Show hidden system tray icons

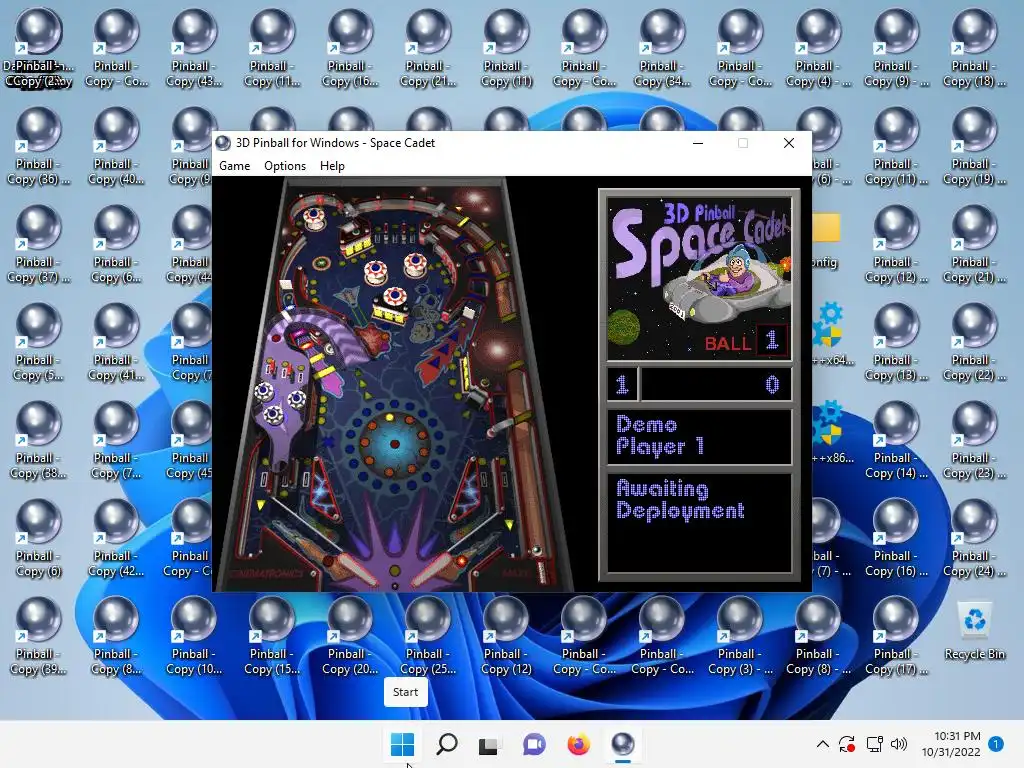(823, 744)
